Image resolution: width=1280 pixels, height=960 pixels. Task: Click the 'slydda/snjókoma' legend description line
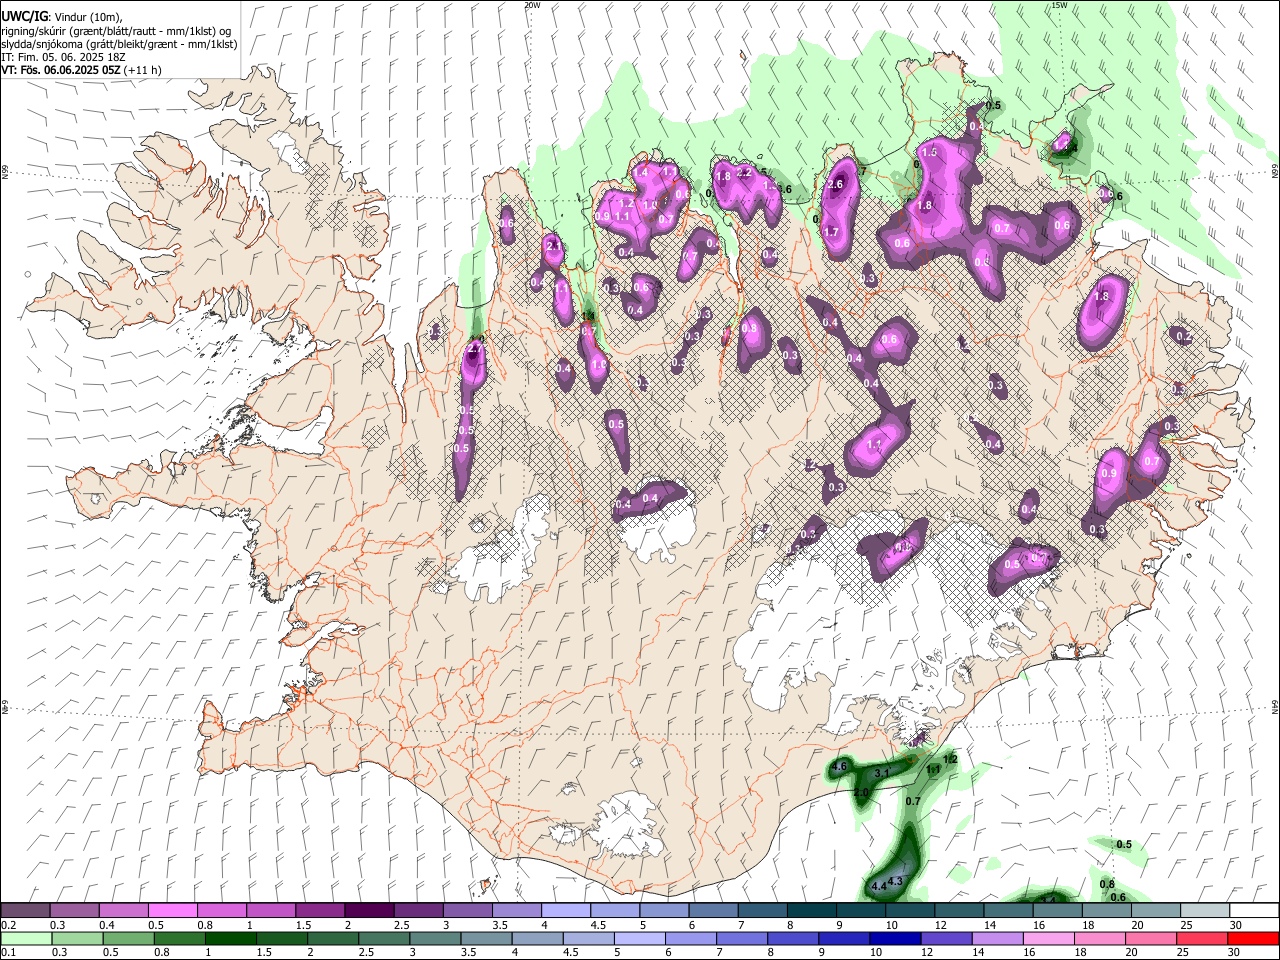pyautogui.click(x=119, y=44)
